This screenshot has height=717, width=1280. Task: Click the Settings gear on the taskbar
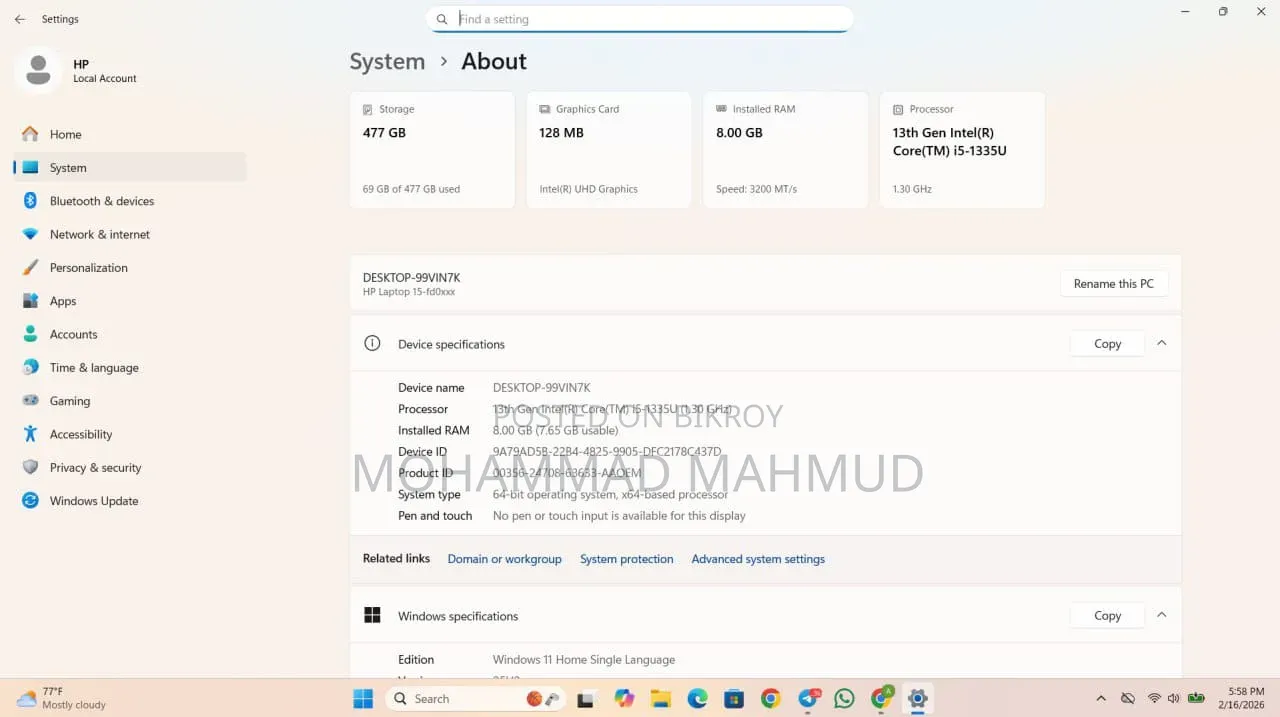[917, 698]
